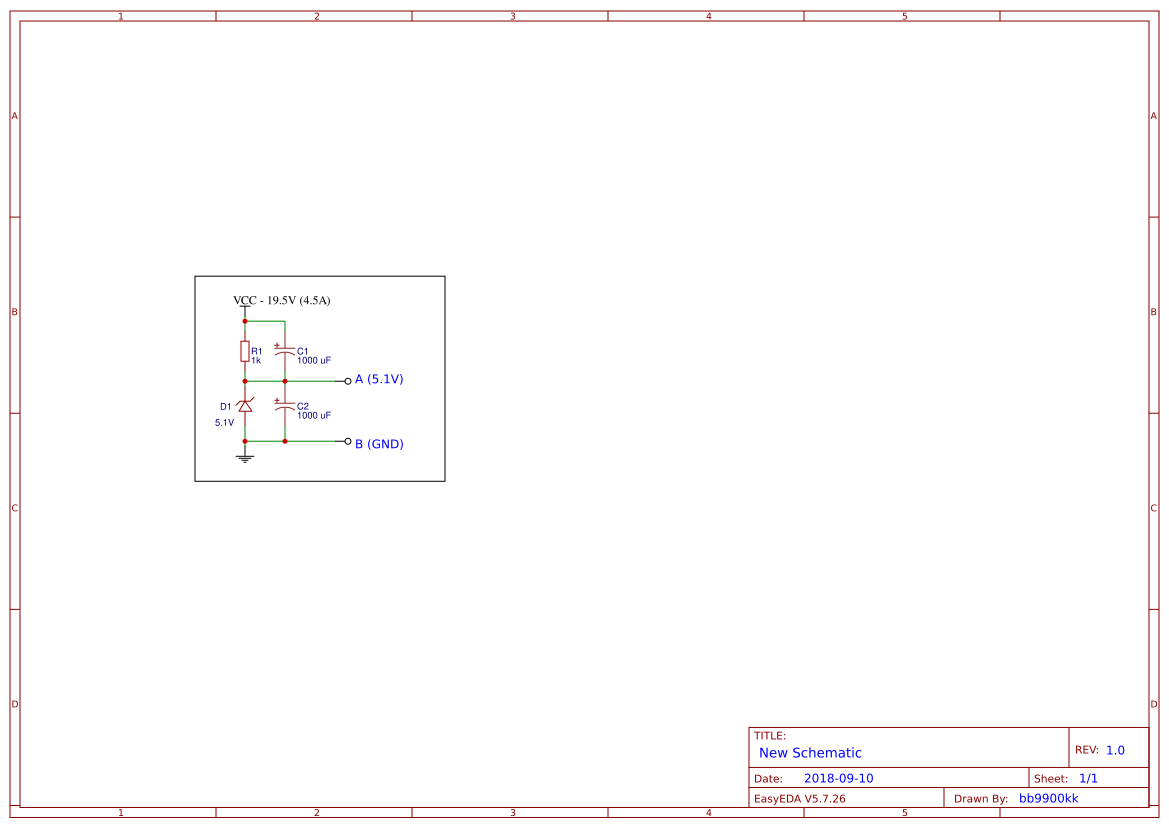Select the resistor R1 symbol
The height and width of the screenshot is (828, 1169).
pyautogui.click(x=245, y=351)
